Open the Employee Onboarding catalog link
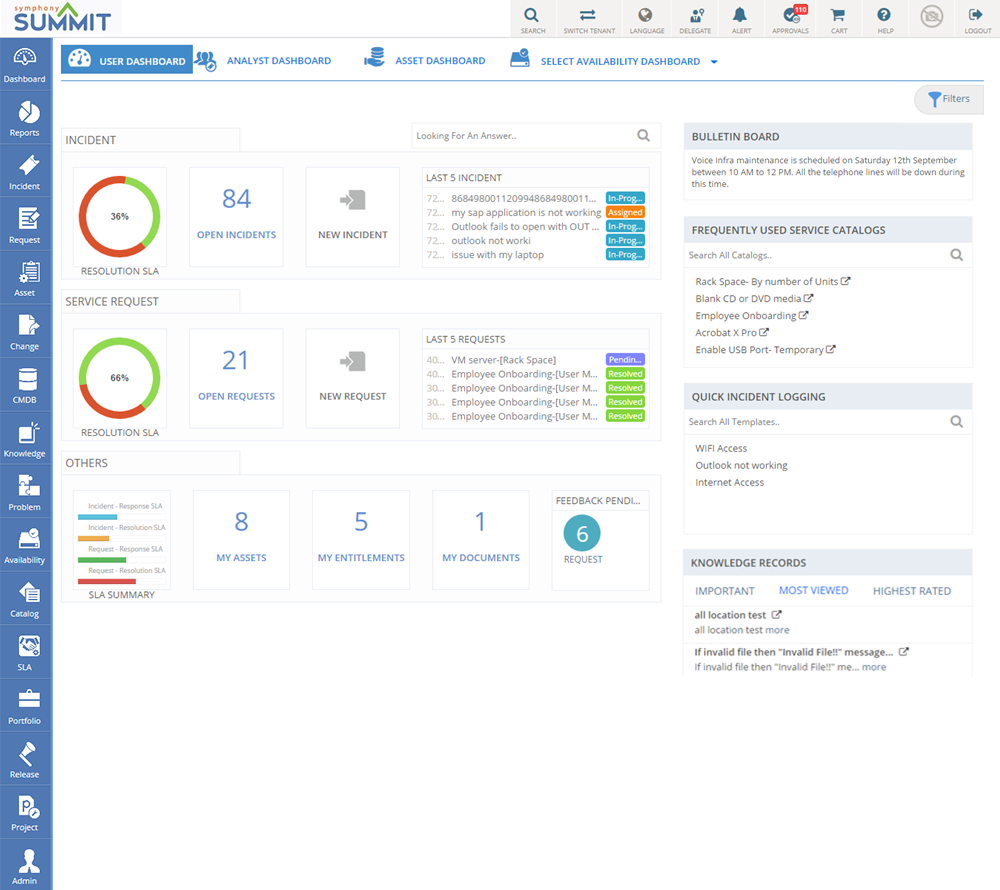 pos(745,316)
